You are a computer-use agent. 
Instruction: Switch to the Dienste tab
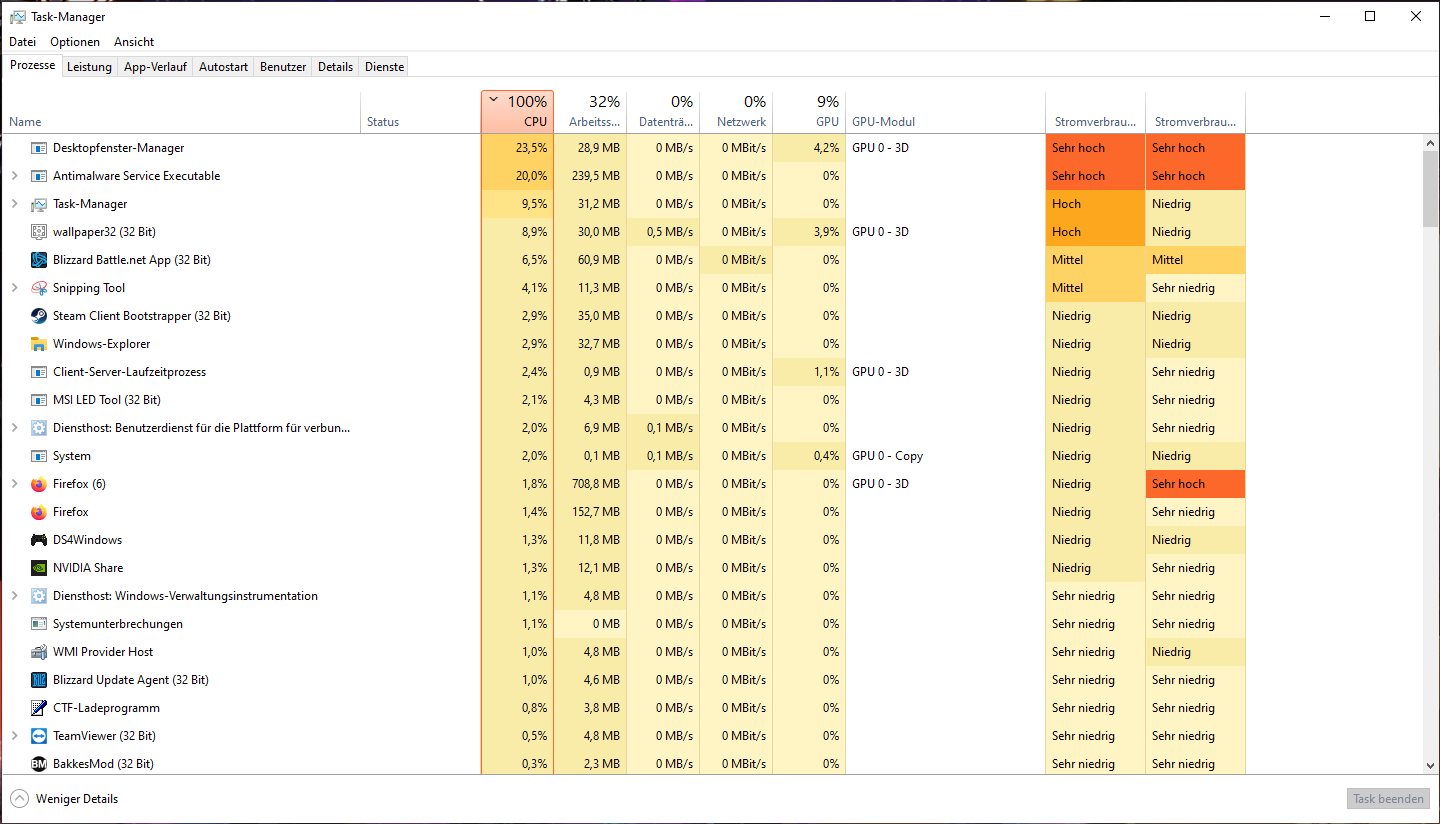pos(385,67)
